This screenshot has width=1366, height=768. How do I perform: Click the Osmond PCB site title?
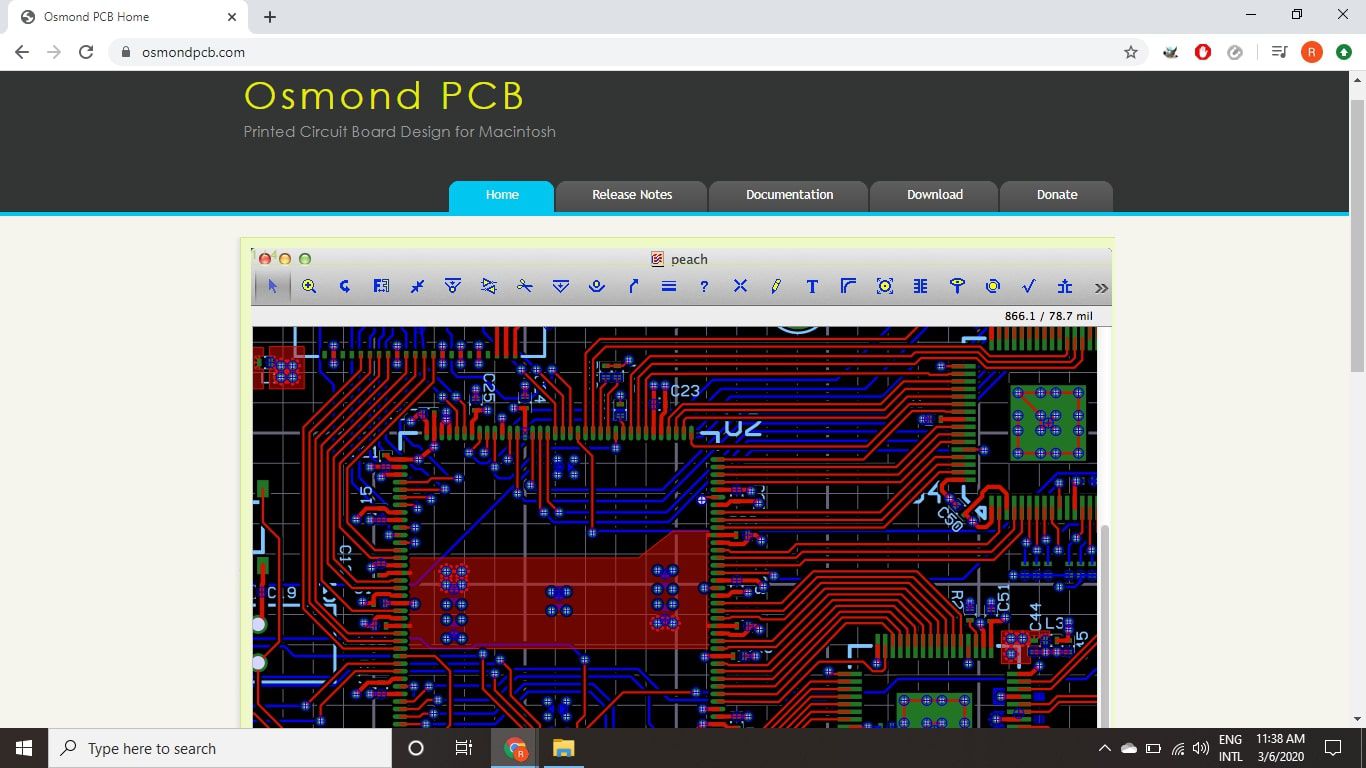click(x=384, y=96)
